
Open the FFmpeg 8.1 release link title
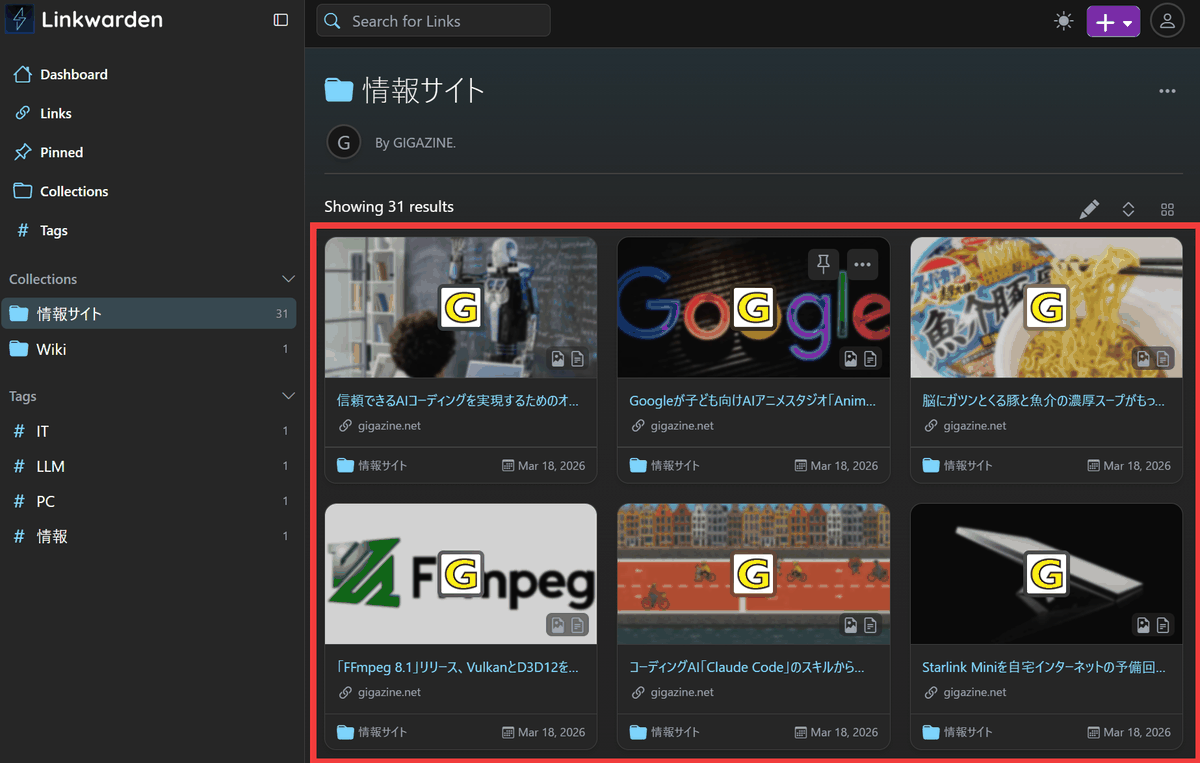pyautogui.click(x=458, y=666)
